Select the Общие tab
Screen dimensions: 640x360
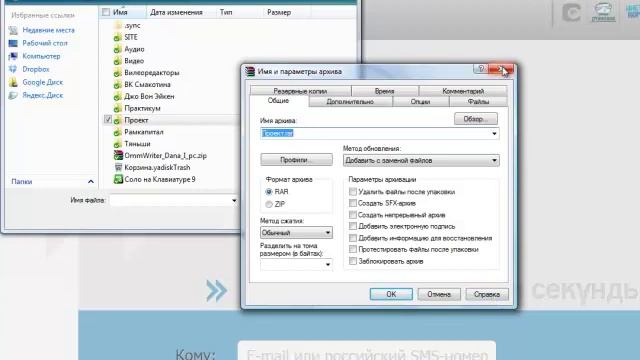point(278,101)
